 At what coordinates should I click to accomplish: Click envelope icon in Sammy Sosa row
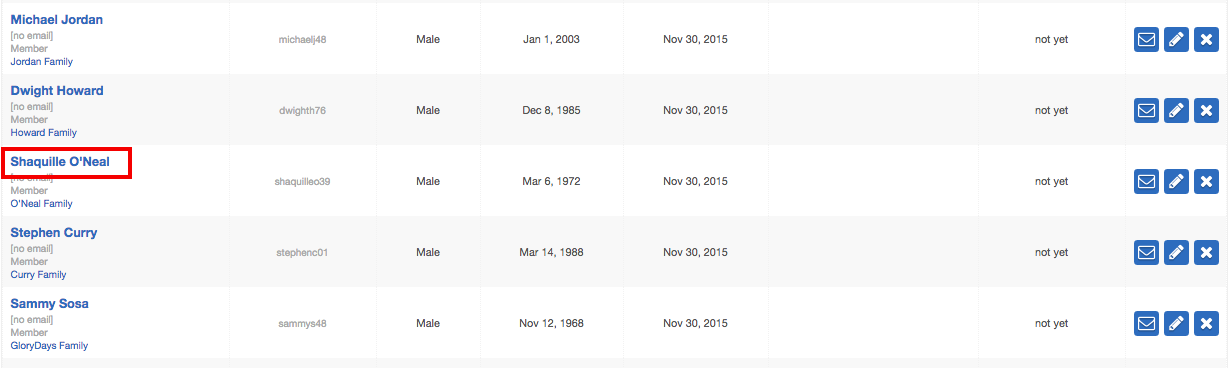click(x=1147, y=324)
